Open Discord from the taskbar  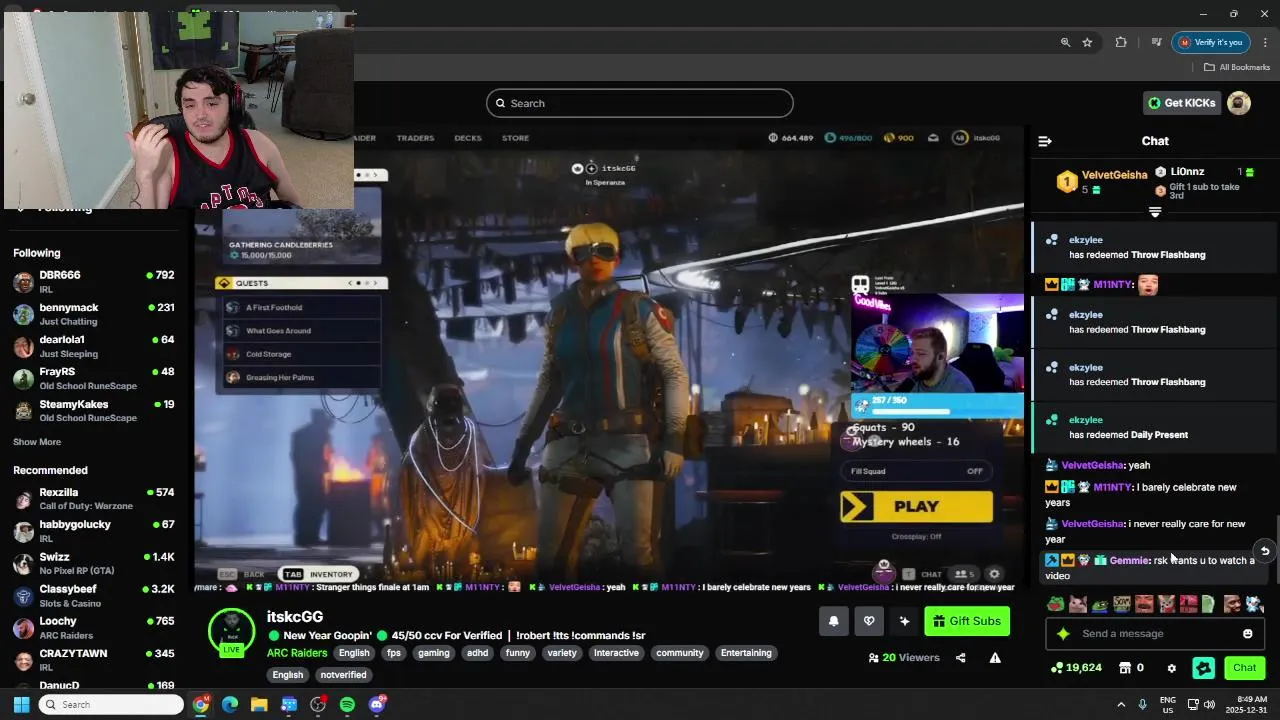tap(377, 705)
